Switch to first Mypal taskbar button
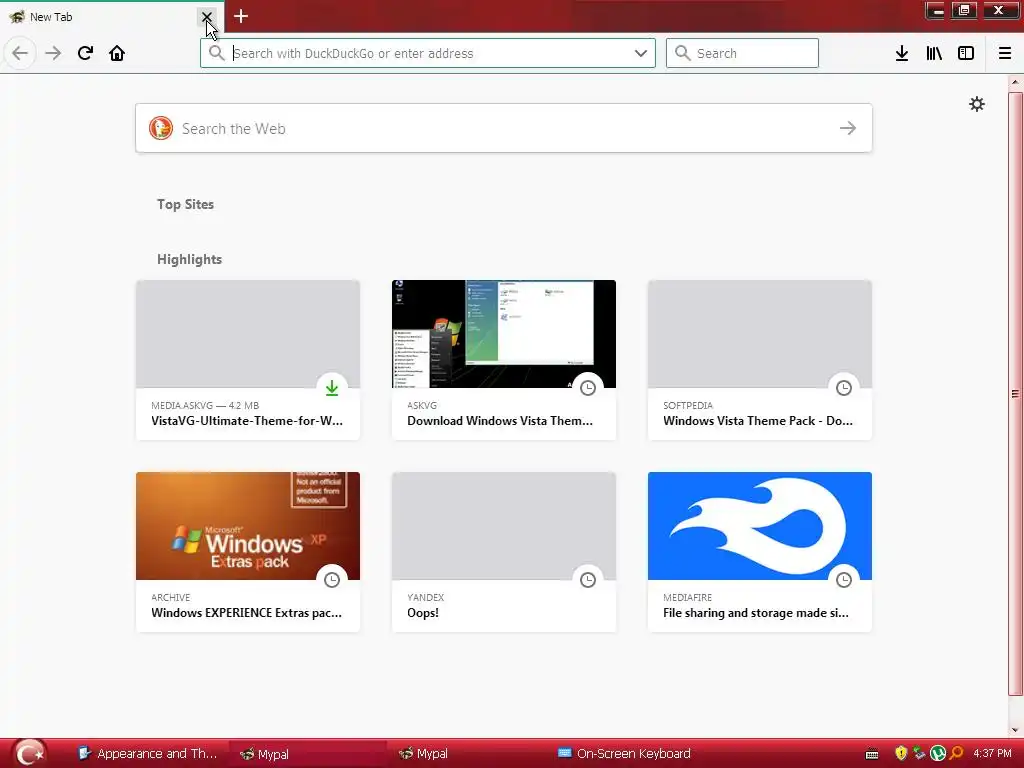 click(x=307, y=754)
